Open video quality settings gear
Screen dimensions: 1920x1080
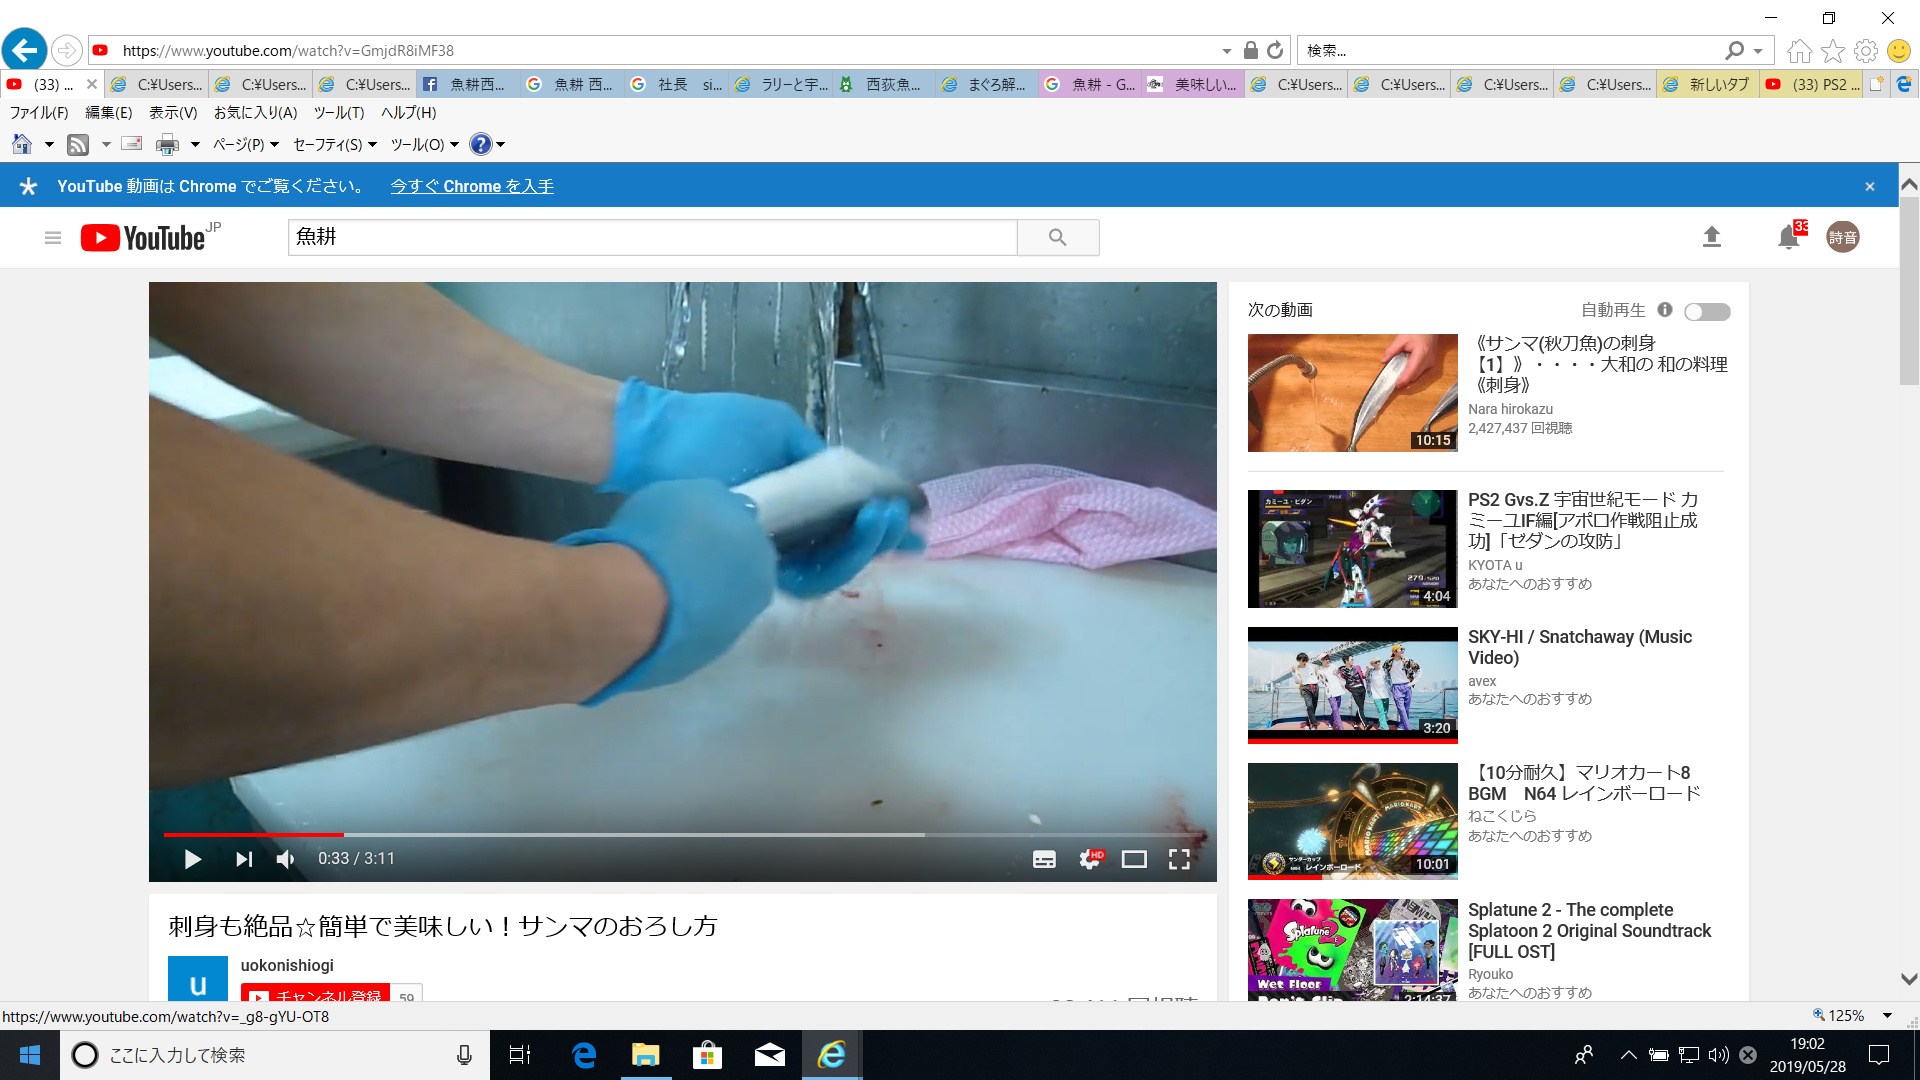click(x=1089, y=859)
